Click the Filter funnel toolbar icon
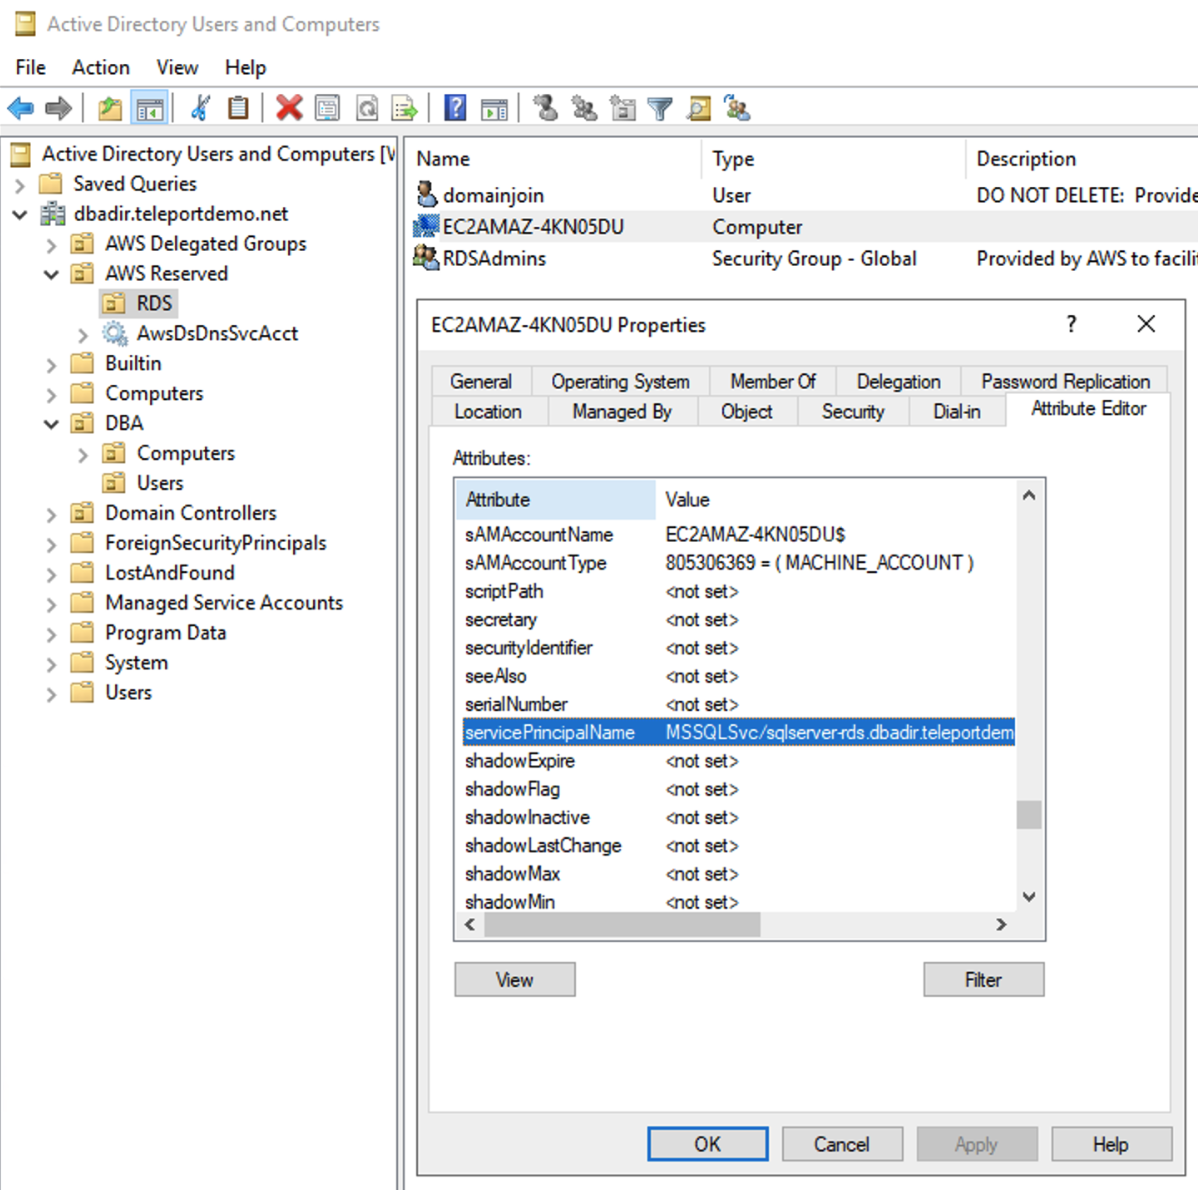The height and width of the screenshot is (1190, 1198). pos(660,108)
